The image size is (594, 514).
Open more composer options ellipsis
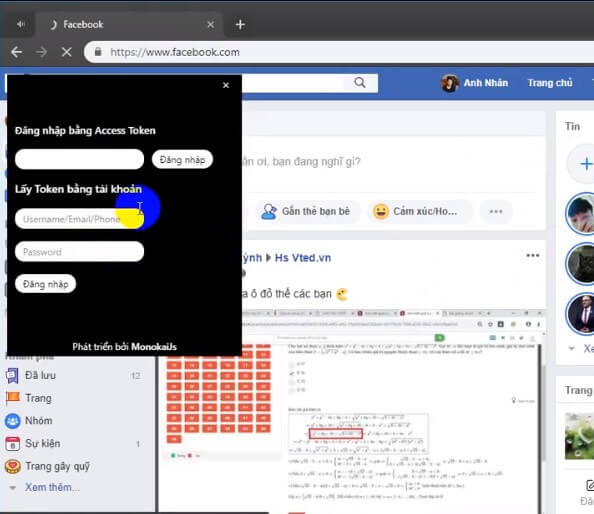point(496,211)
